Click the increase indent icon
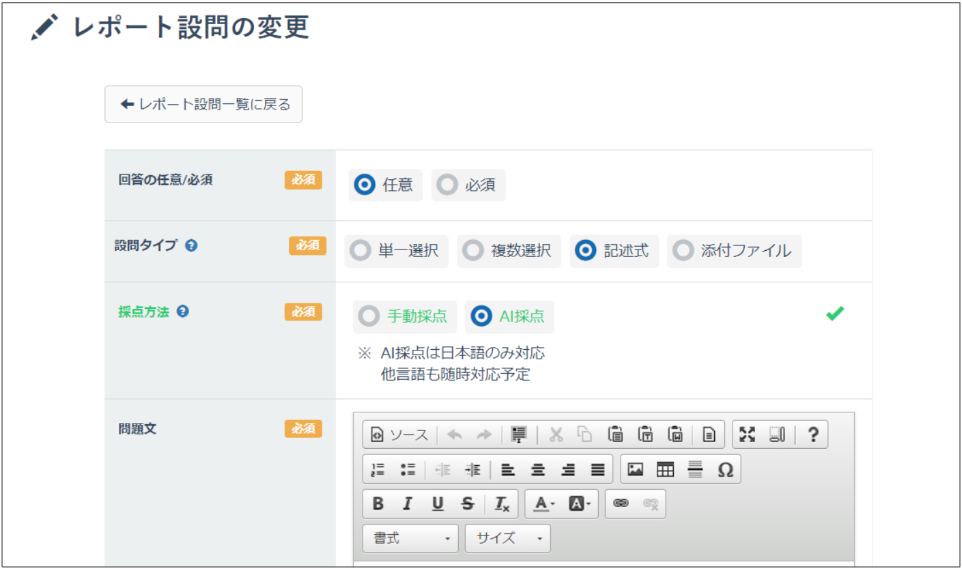The width and height of the screenshot is (962, 568). (x=472, y=470)
